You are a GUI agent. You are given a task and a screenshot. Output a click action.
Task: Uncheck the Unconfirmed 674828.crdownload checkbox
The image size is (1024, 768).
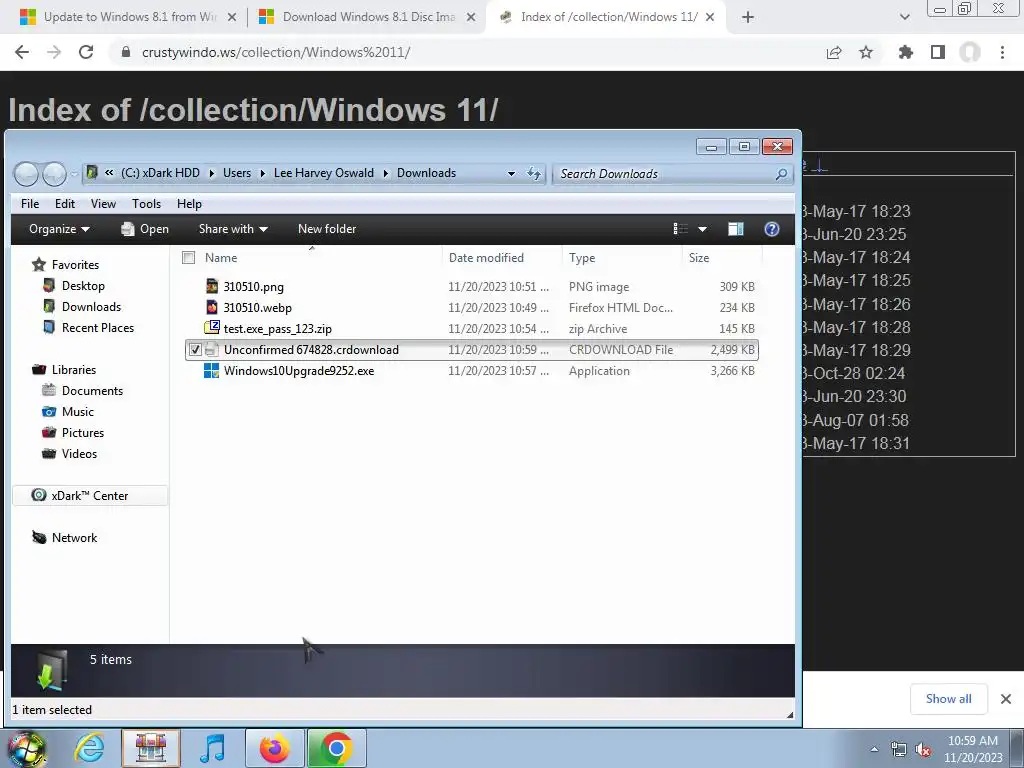(x=195, y=350)
